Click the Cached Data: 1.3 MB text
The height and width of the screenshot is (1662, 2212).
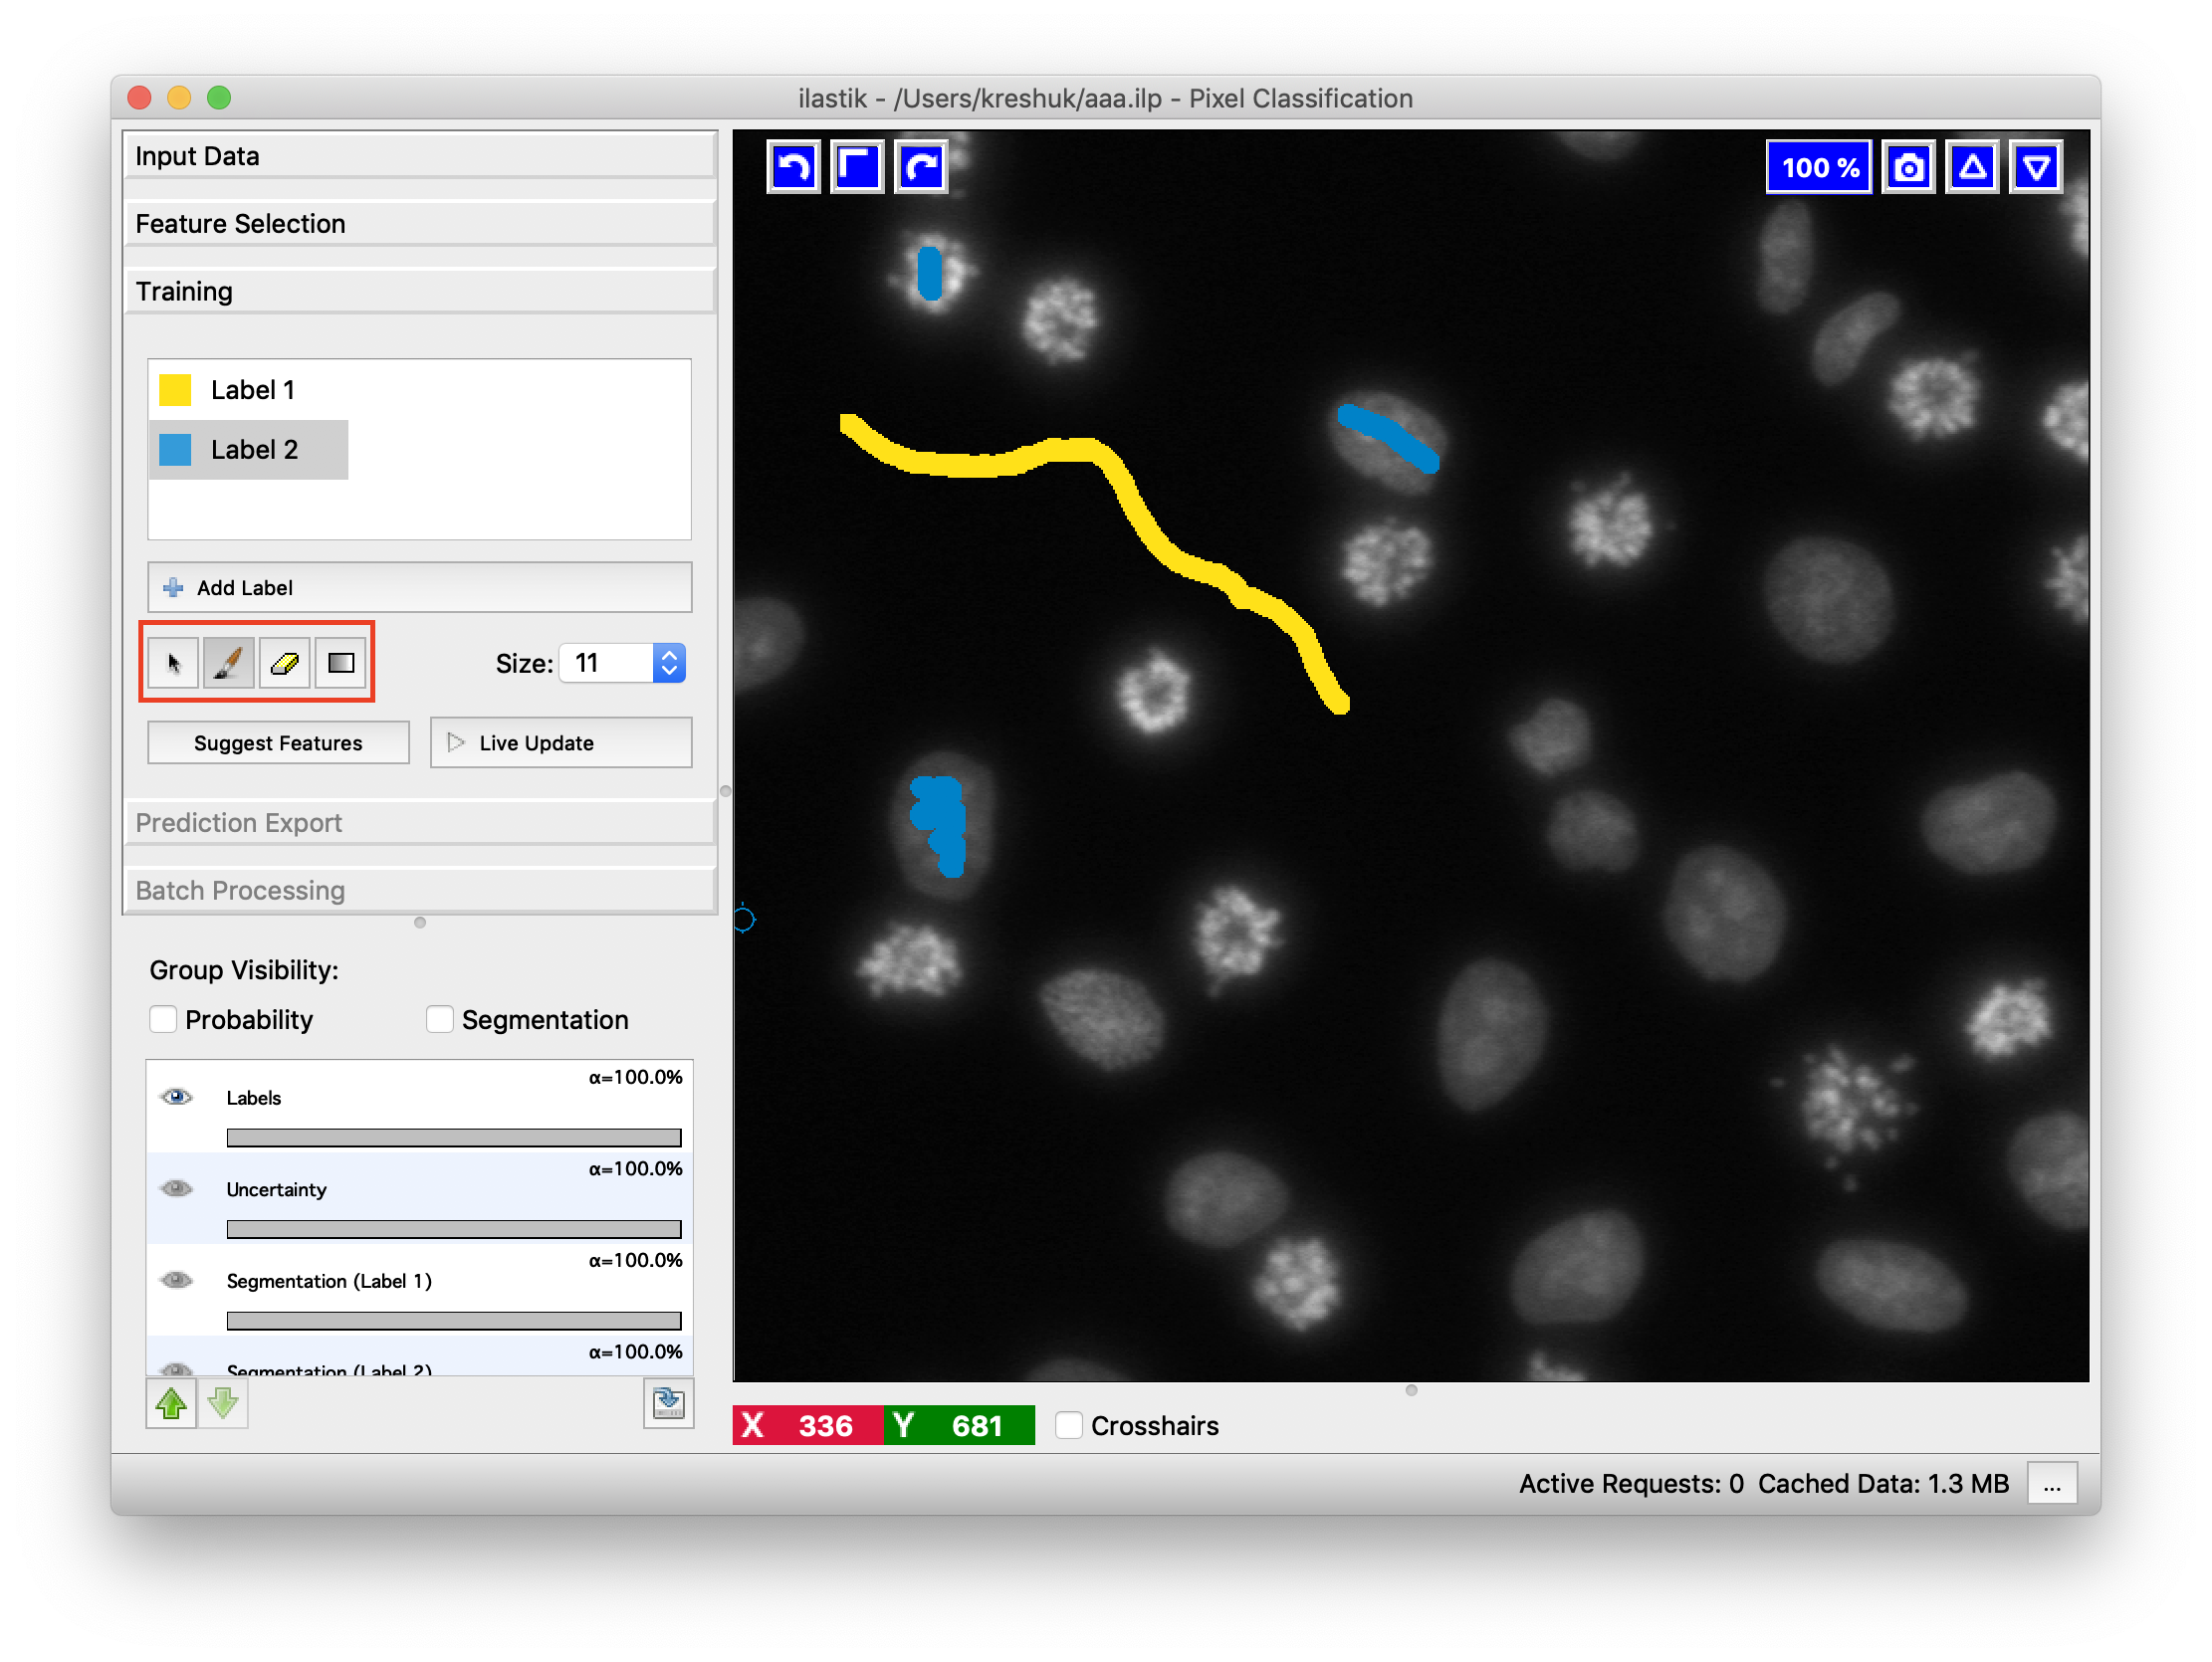point(1886,1486)
